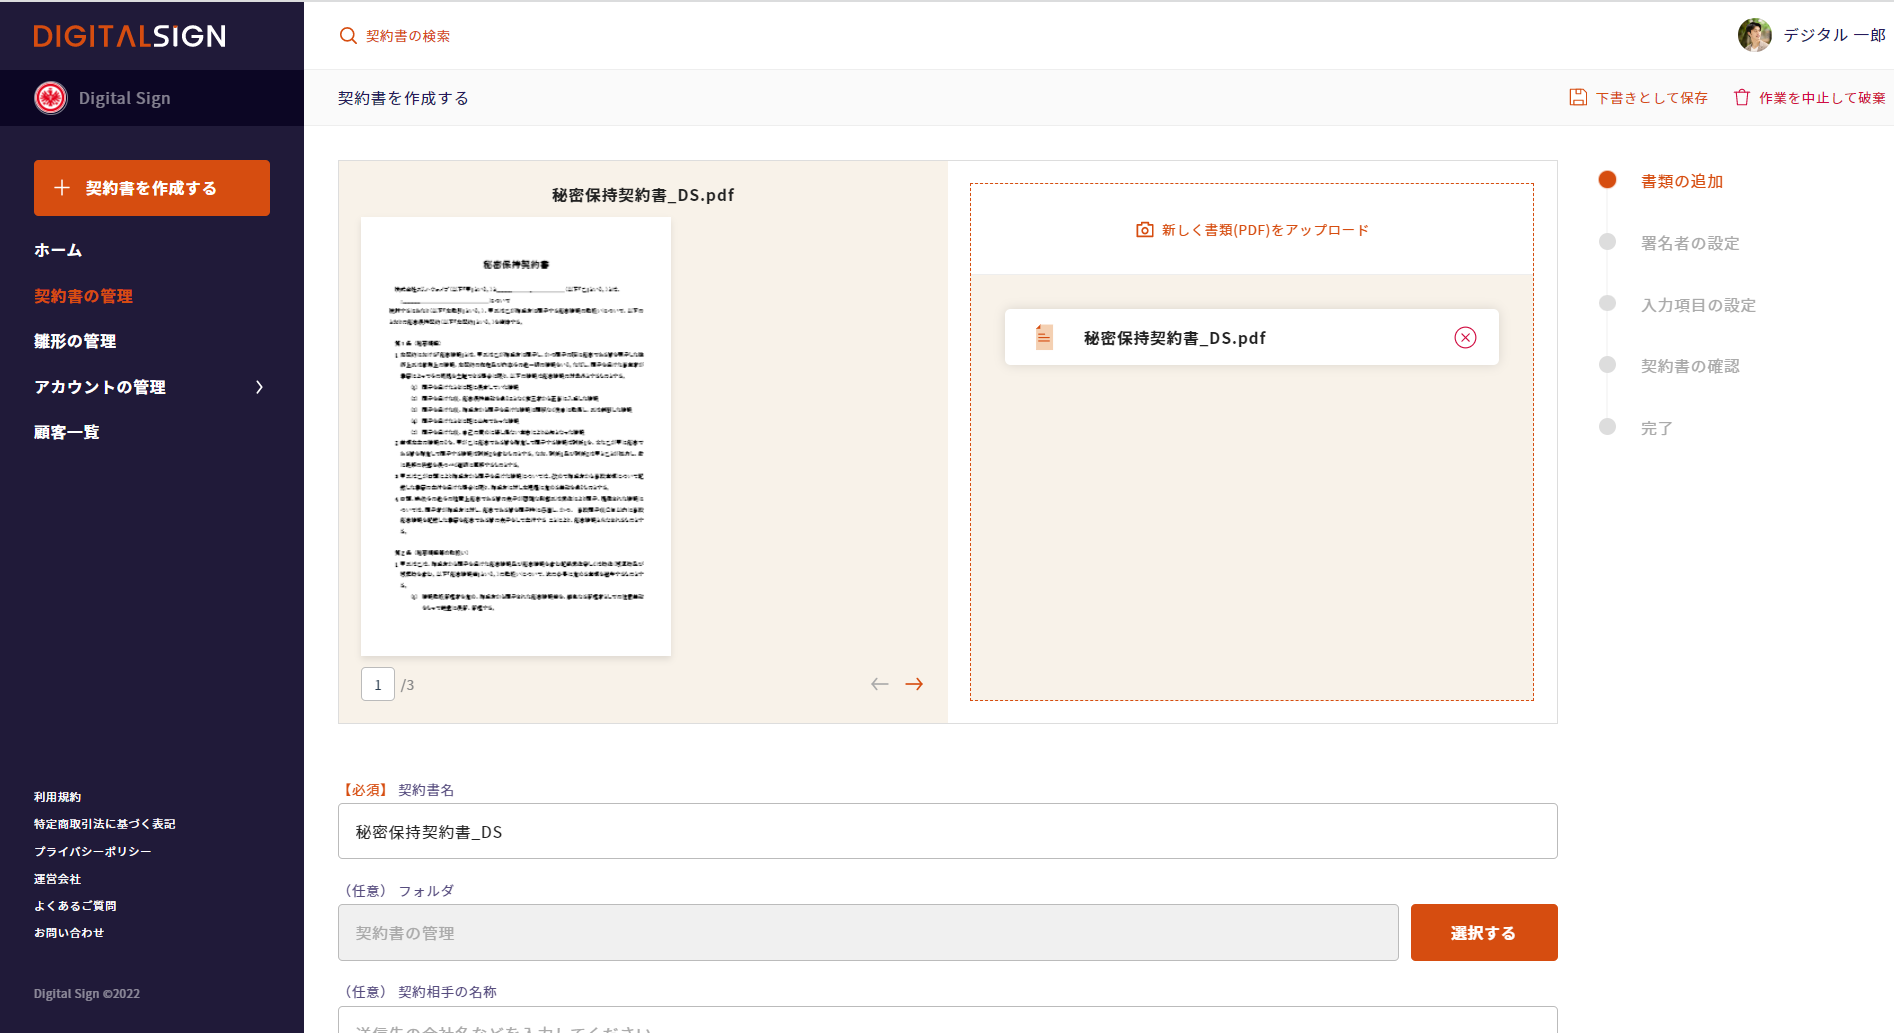This screenshot has width=1894, height=1033.
Task: Open 顧客一覧 in the sidebar
Action: [67, 432]
